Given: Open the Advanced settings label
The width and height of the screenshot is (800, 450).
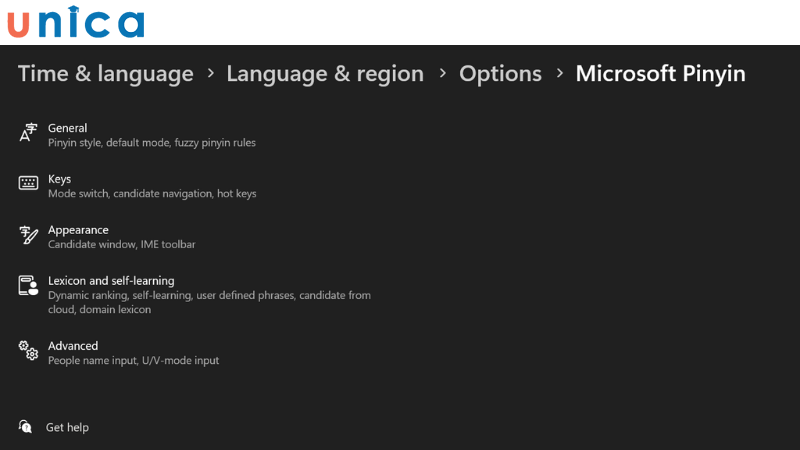Looking at the screenshot, I should [73, 346].
